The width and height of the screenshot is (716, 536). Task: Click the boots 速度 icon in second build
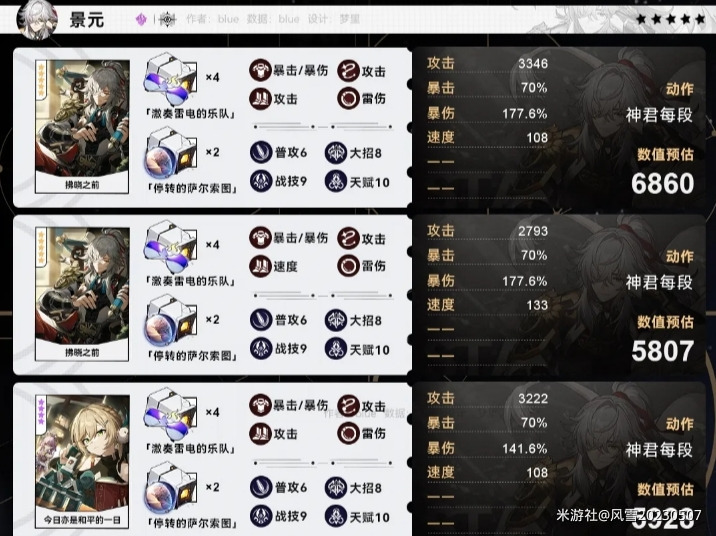click(261, 266)
